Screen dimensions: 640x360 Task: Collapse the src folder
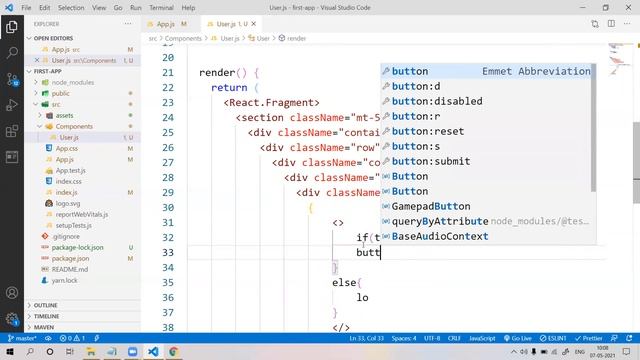56,104
